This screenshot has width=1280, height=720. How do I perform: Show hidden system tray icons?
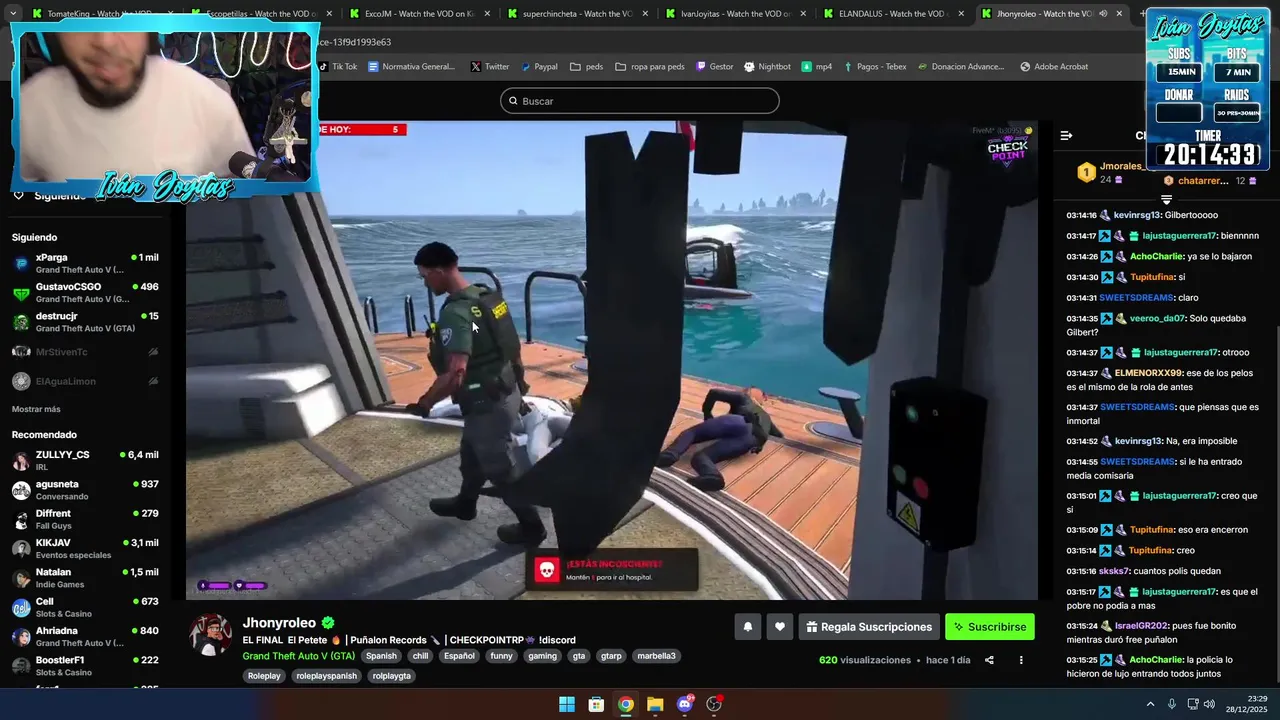coord(1150,704)
